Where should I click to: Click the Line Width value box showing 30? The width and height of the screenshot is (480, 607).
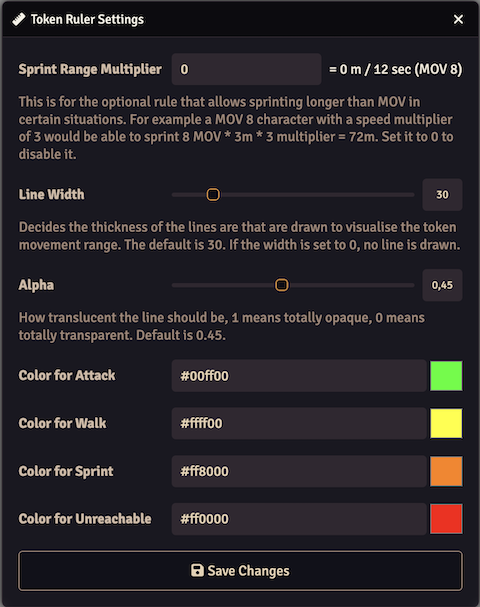click(x=442, y=195)
